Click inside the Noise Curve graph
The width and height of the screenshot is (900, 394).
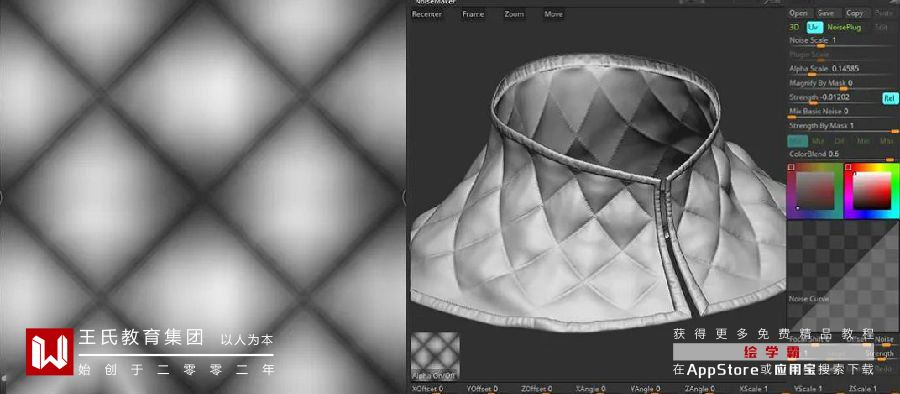[843, 276]
